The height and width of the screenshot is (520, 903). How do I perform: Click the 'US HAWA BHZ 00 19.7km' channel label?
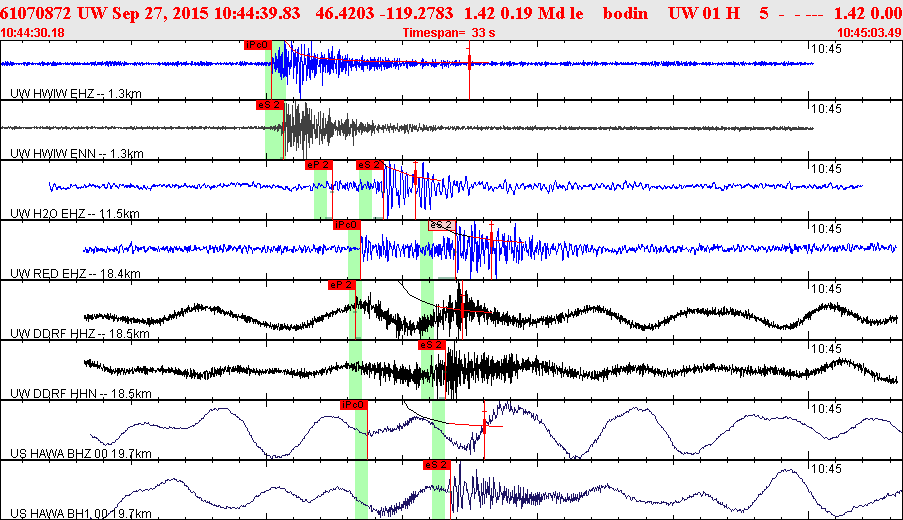(81, 453)
